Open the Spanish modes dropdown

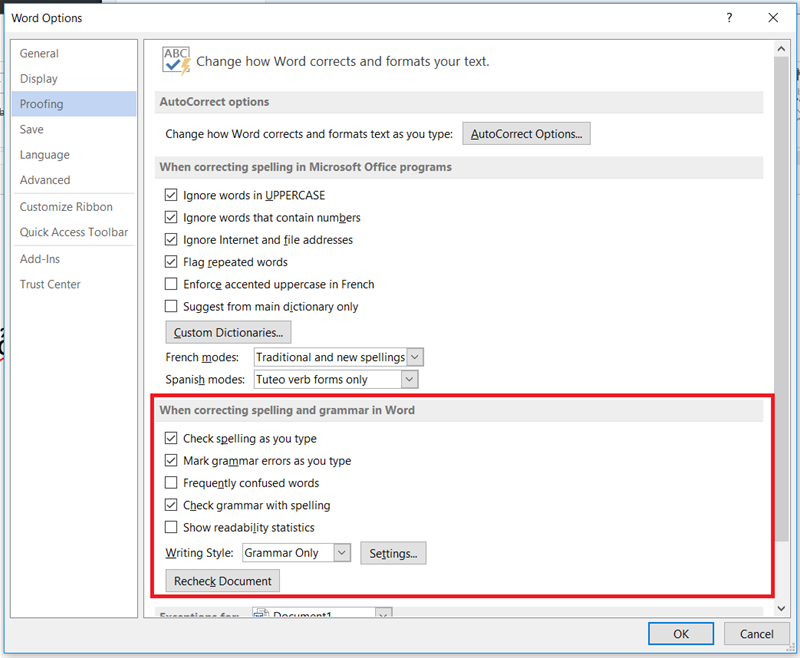tap(408, 380)
